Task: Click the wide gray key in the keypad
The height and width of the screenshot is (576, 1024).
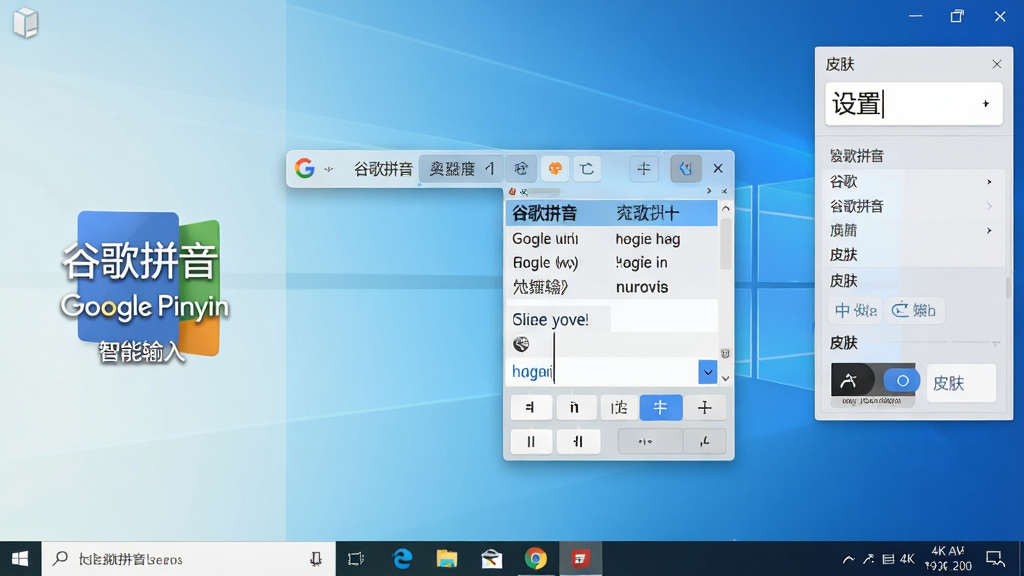Action: 649,442
